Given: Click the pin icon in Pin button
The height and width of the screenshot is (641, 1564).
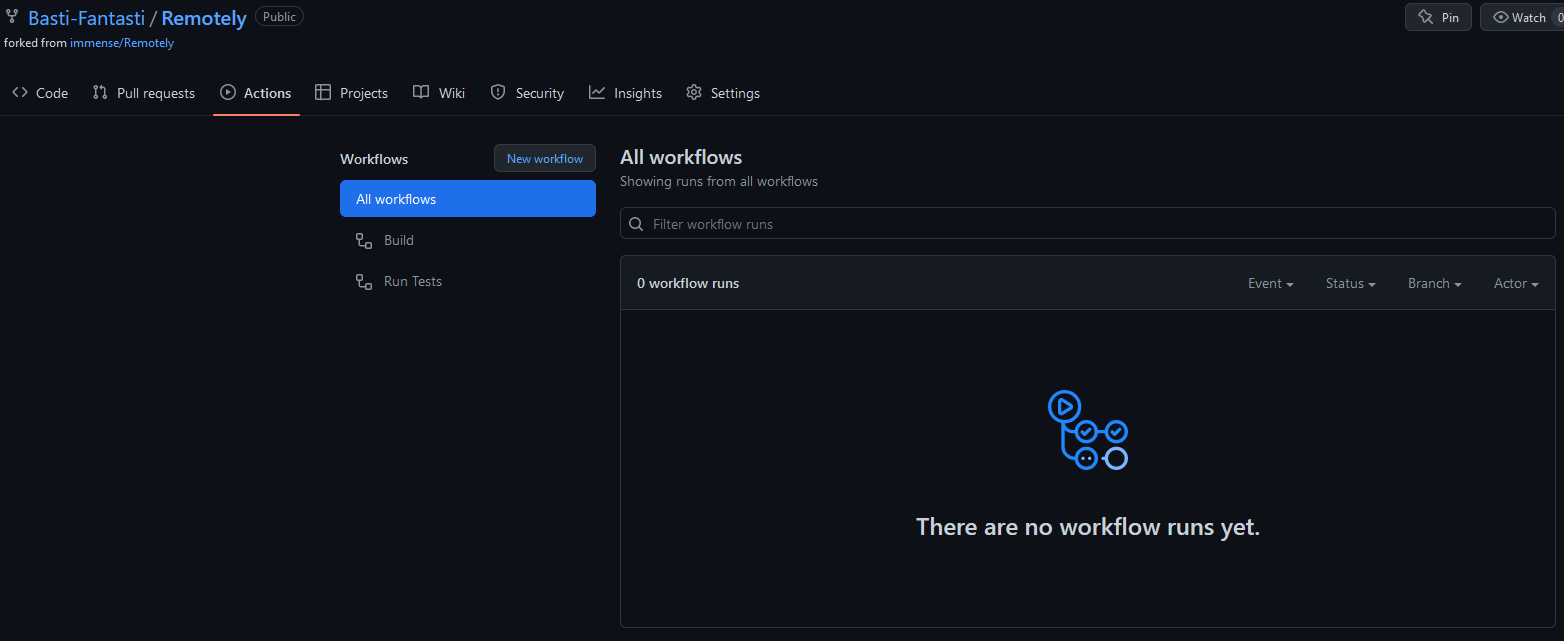Looking at the screenshot, I should point(1426,17).
